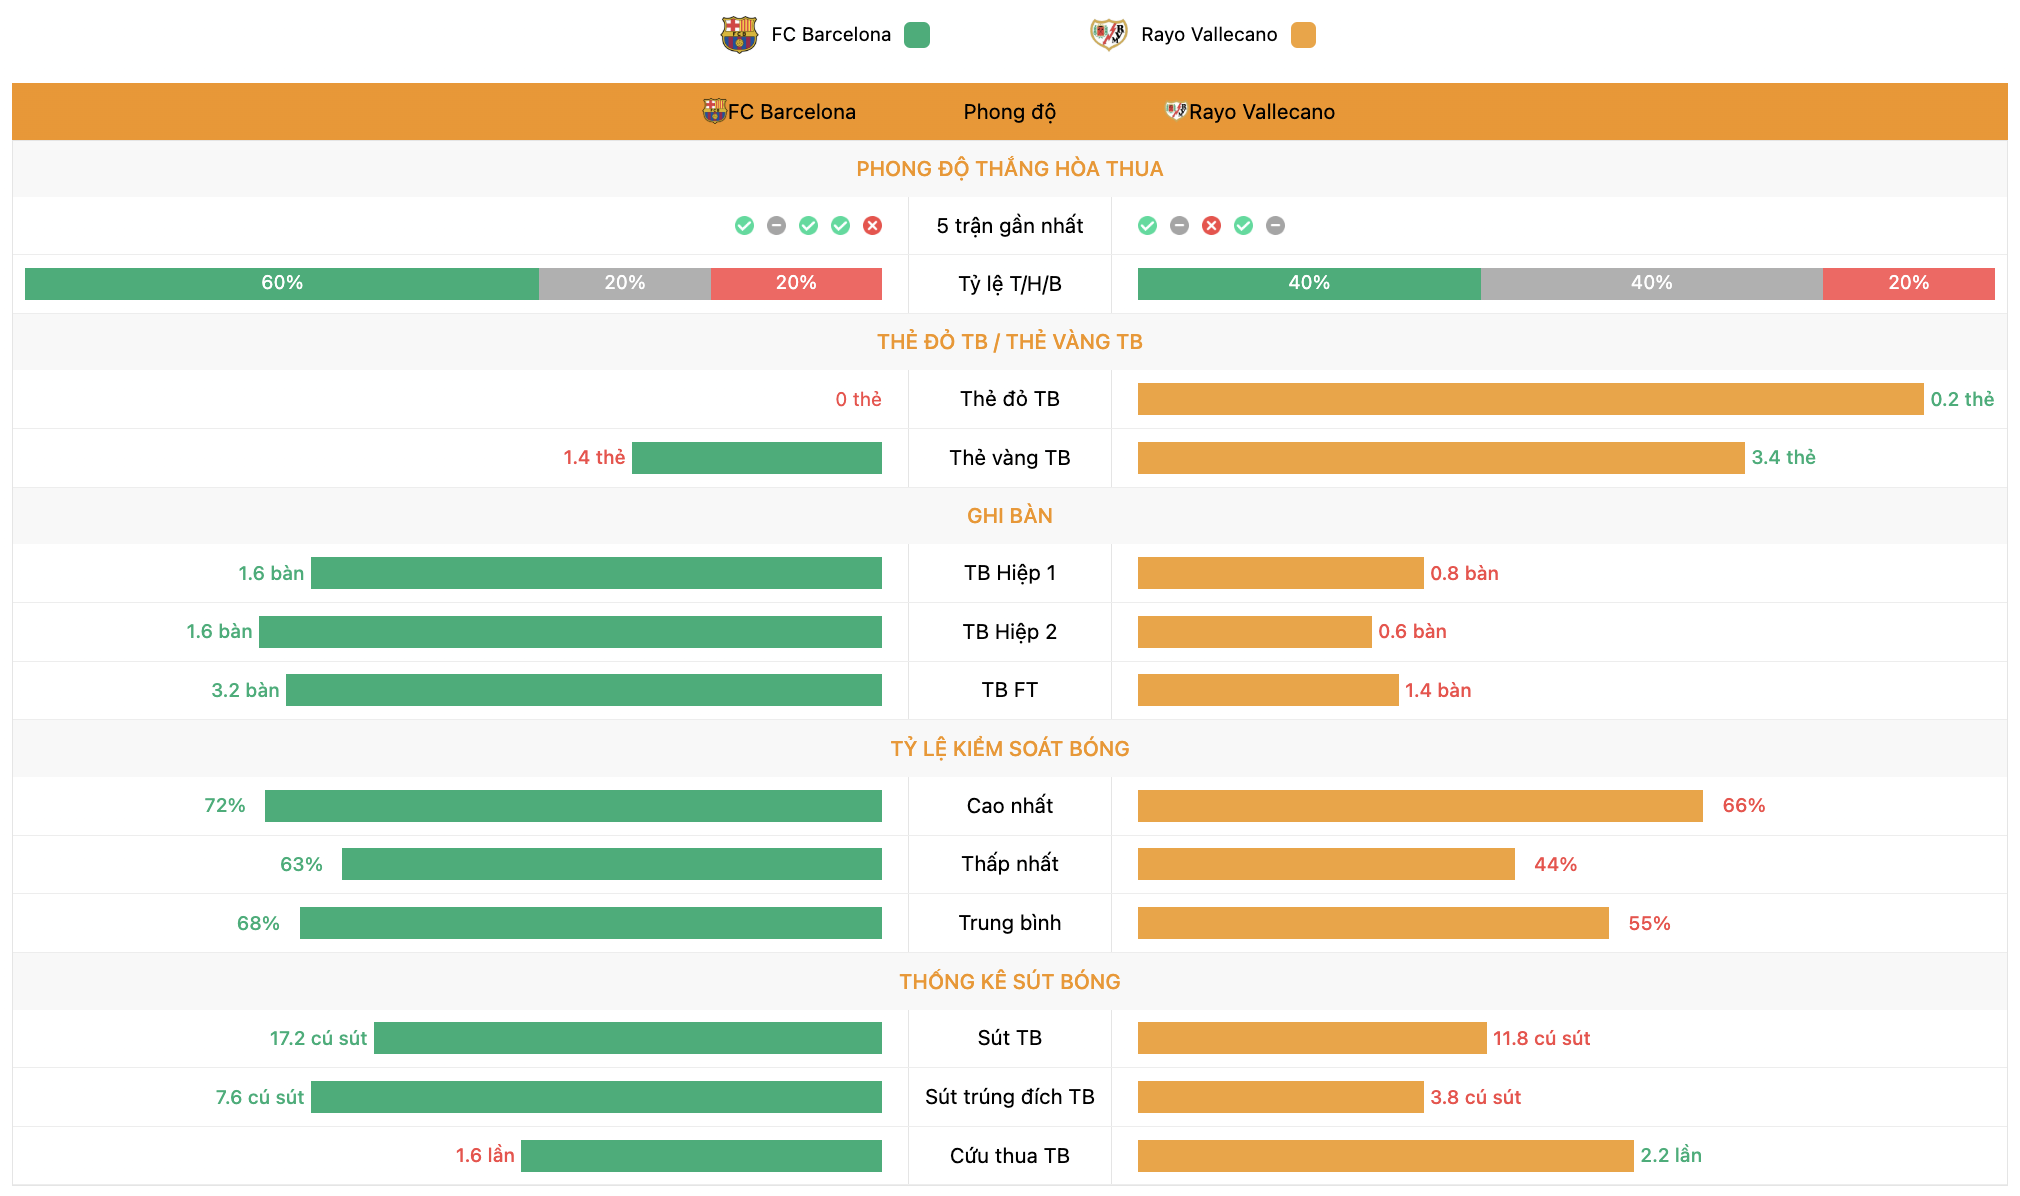Click Barcelona's 20% red loss segment
Image resolution: width=2020 pixels, height=1196 pixels.
tap(796, 284)
